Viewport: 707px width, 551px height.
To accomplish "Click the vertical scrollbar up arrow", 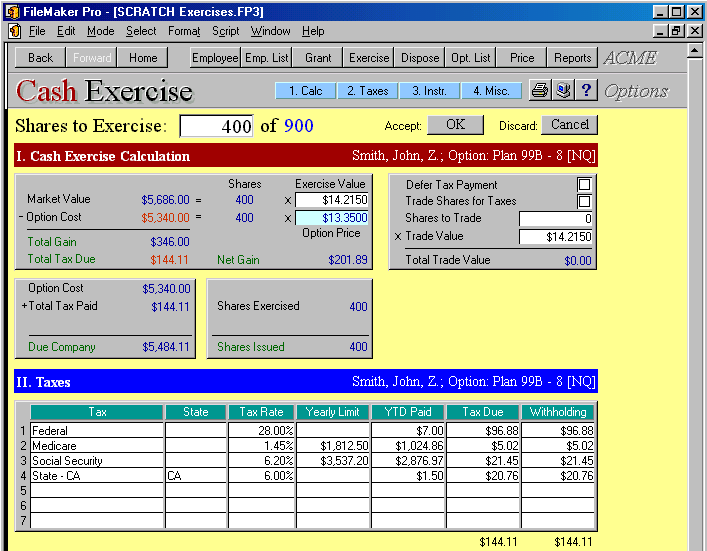I will coord(694,51).
